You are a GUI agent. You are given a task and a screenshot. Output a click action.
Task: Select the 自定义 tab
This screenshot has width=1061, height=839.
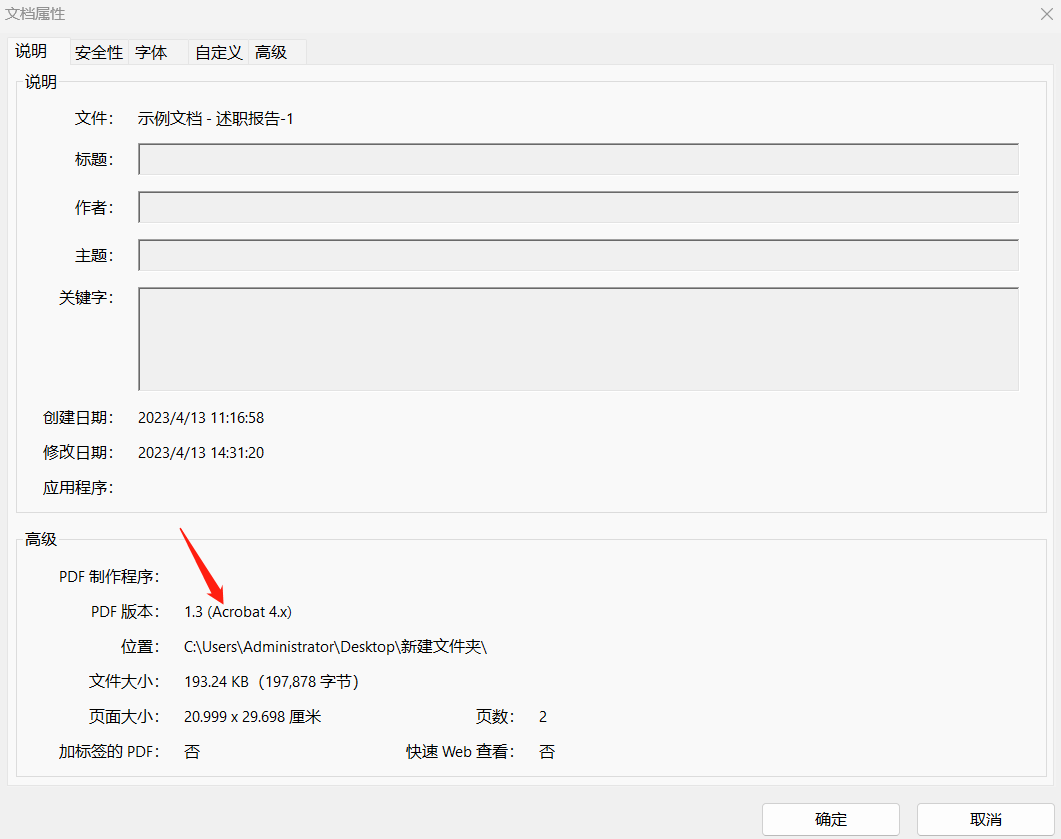click(218, 52)
